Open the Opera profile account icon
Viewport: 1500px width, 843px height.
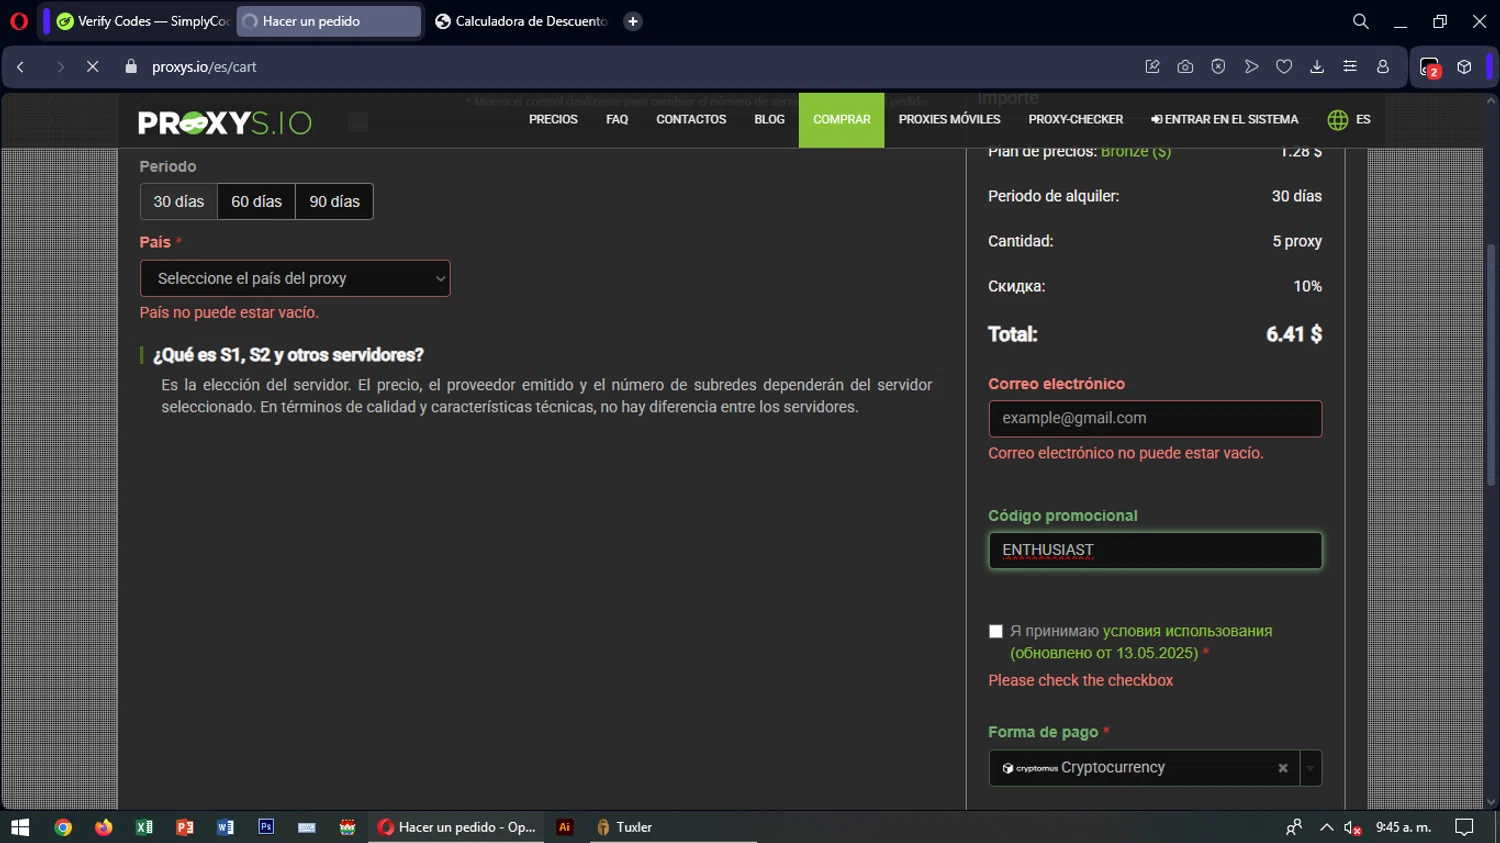[1383, 67]
